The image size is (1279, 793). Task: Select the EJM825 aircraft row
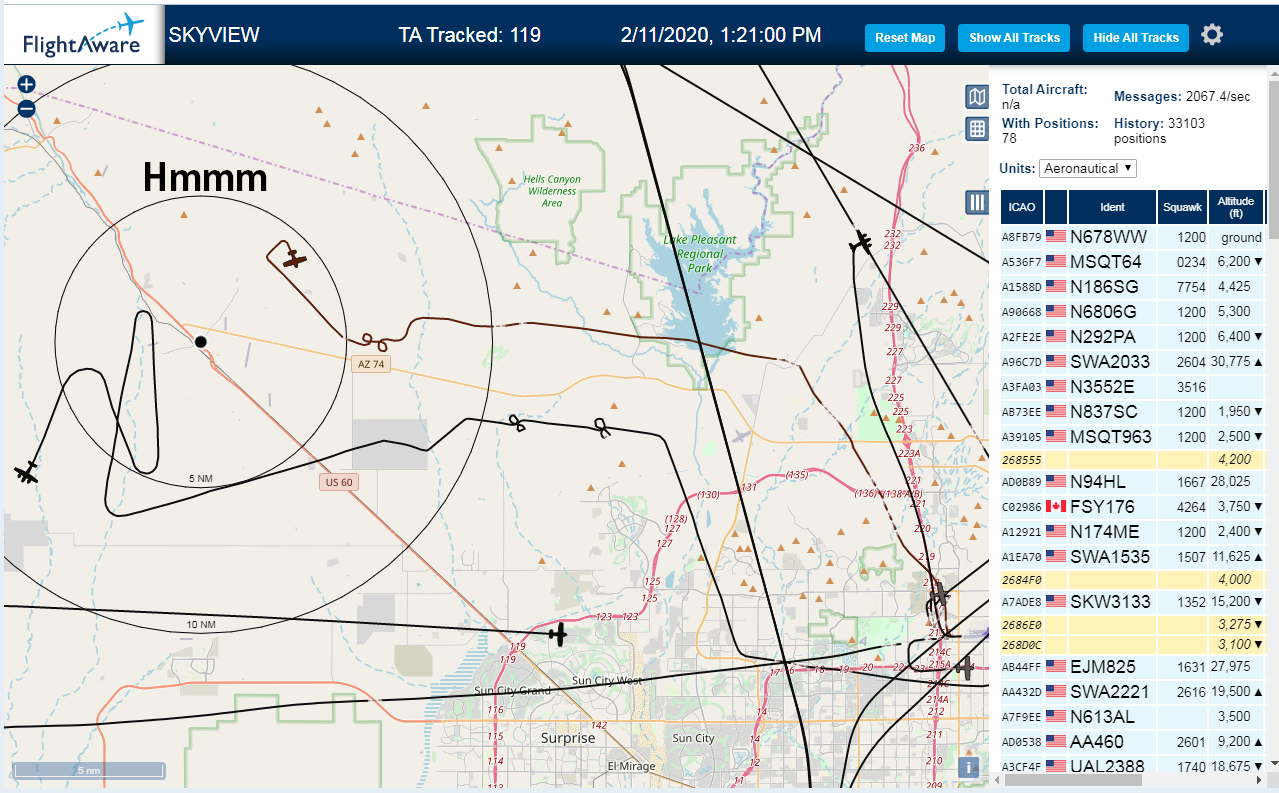[1133, 667]
